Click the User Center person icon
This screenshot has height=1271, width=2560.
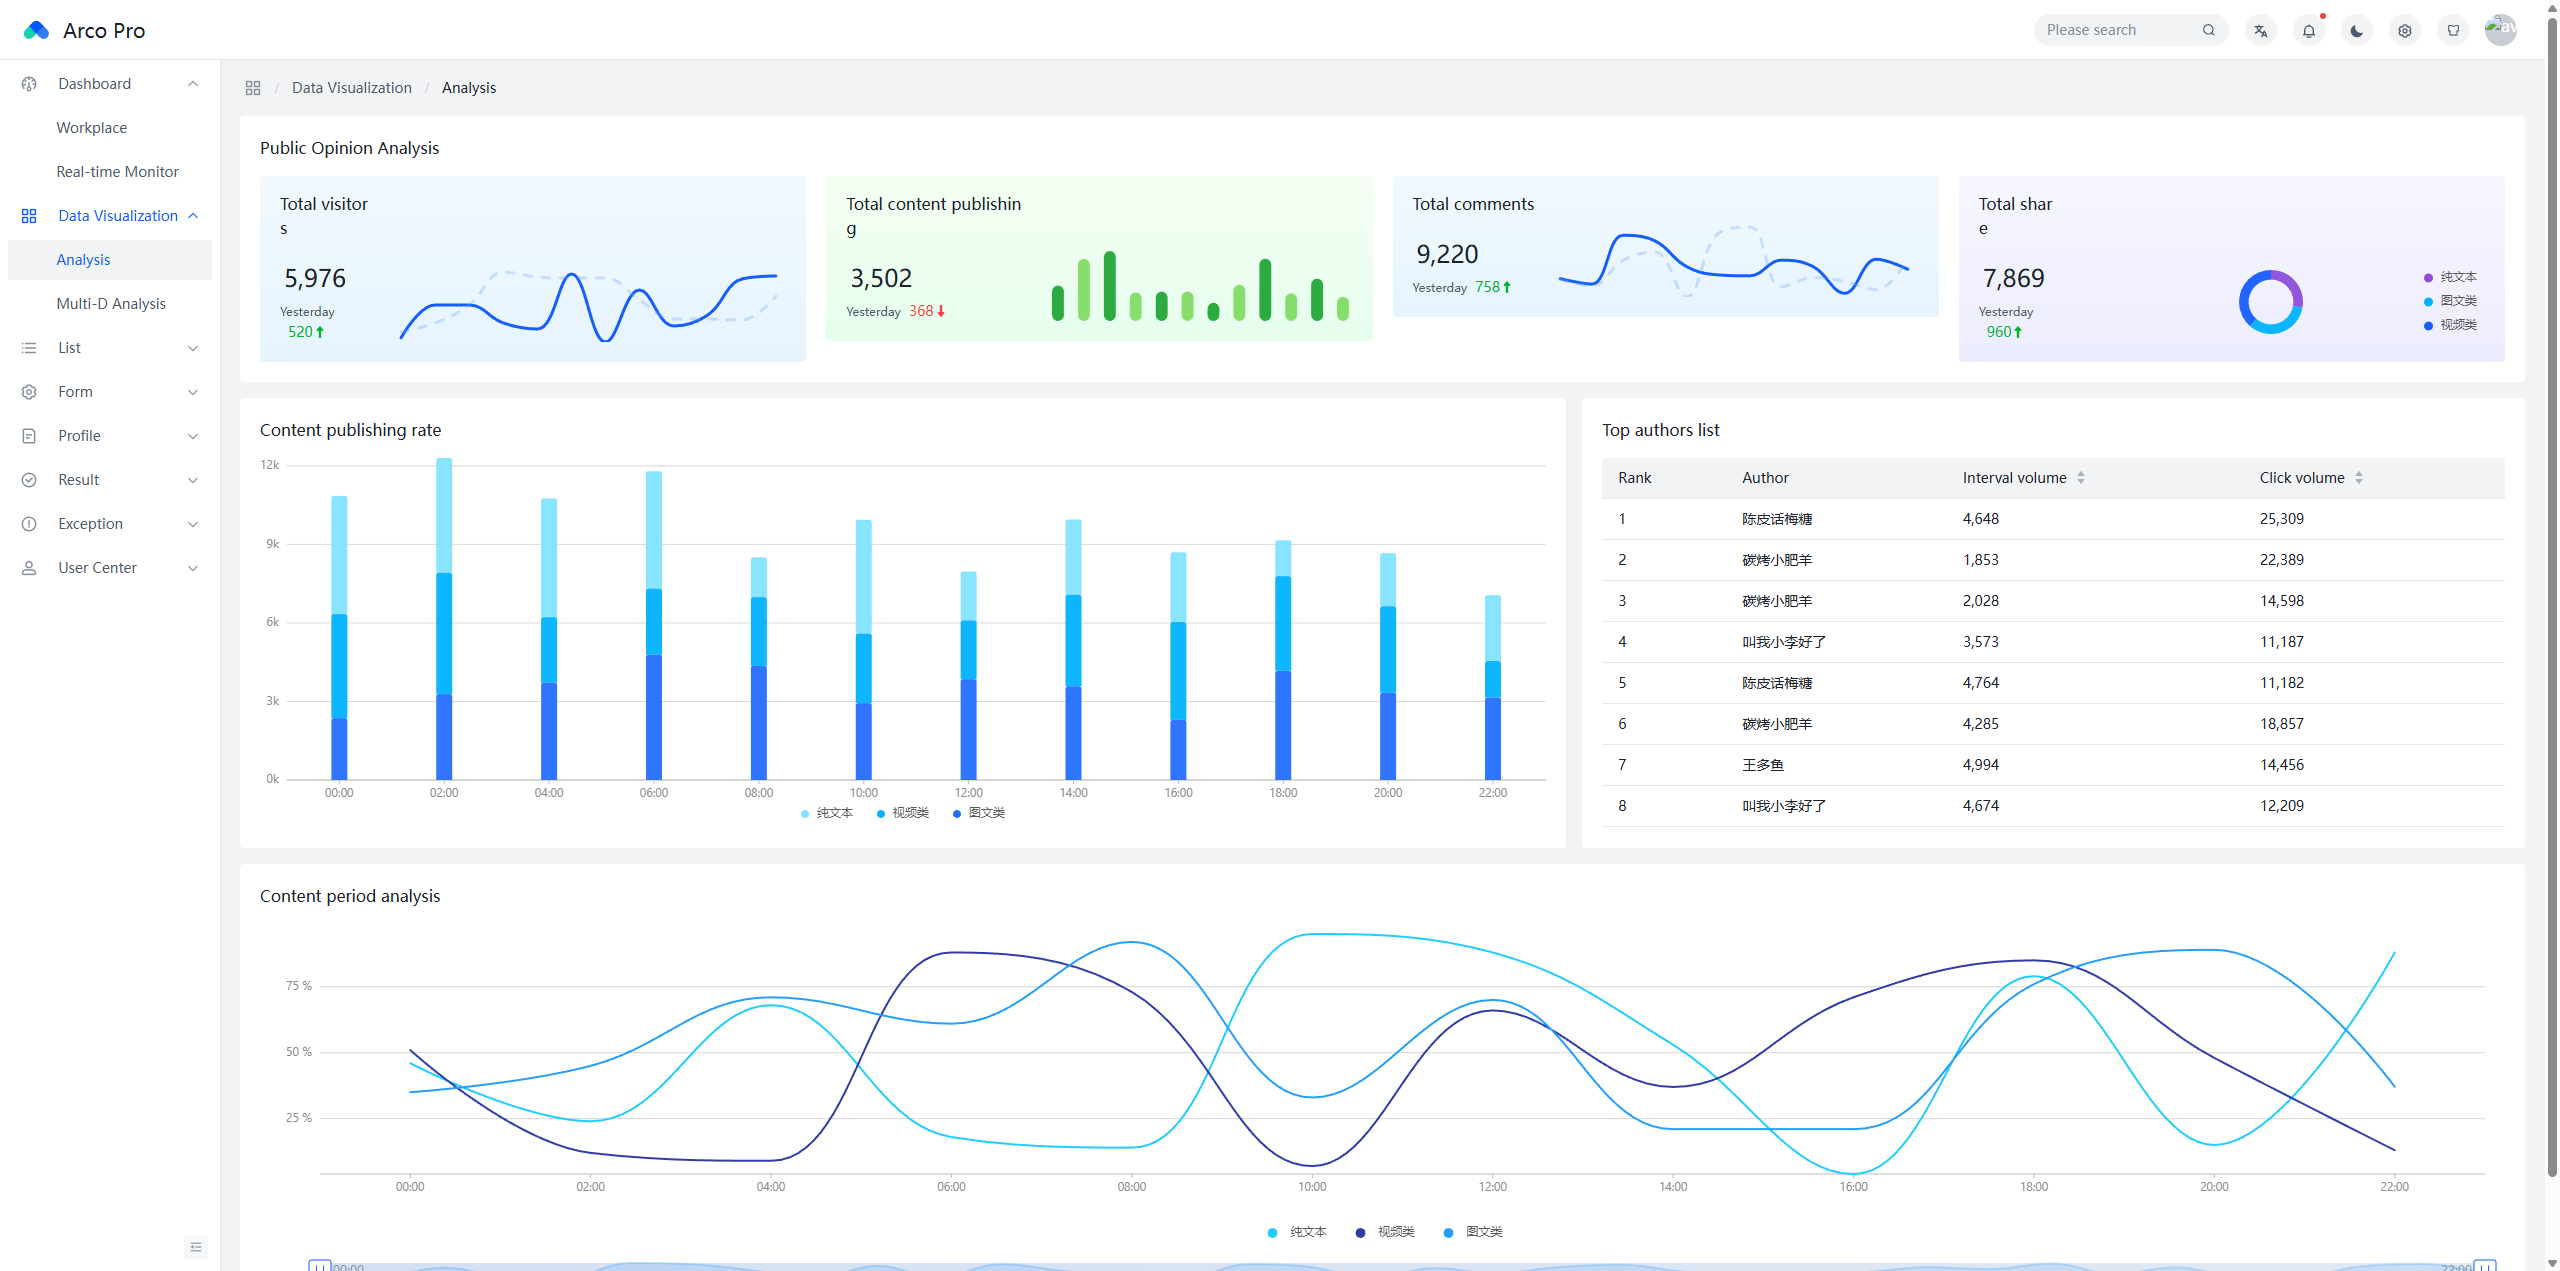pos(29,568)
